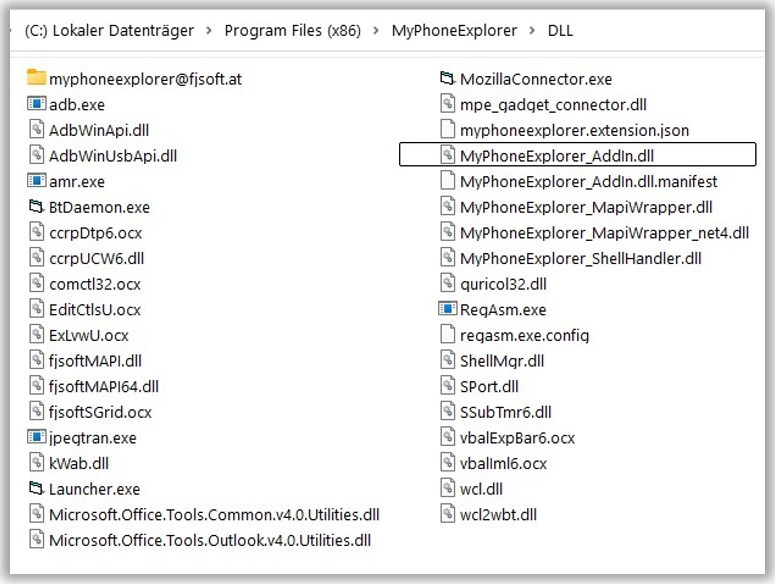Screen dimensions: 775x584
Task: Select the MyPhoneExplorer_AddIn.dll.manifest file icon
Action: [x=447, y=181]
